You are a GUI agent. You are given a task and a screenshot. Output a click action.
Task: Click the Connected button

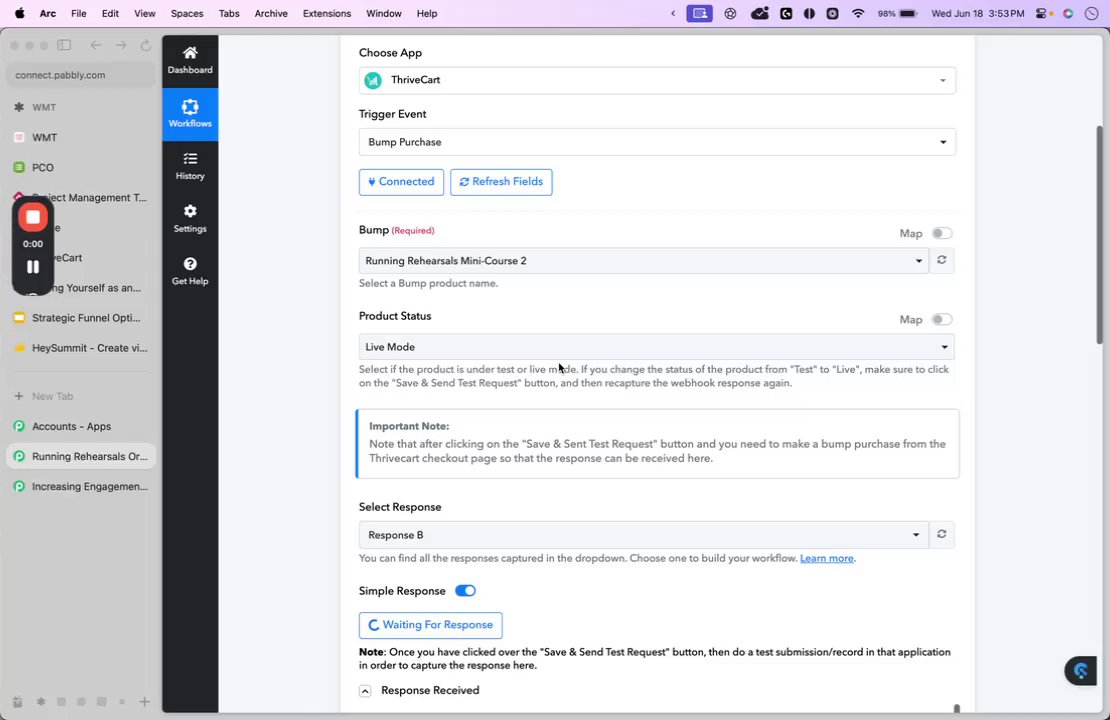coord(401,182)
